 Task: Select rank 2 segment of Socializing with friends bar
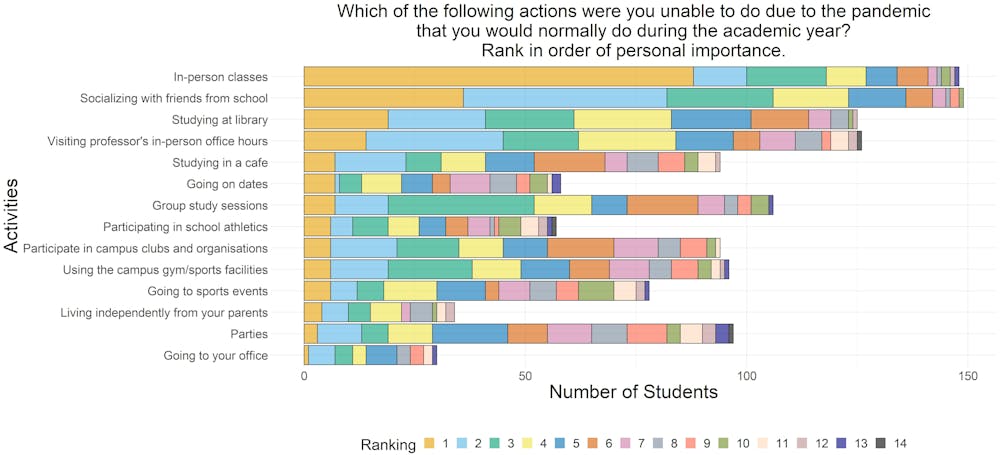click(x=565, y=97)
